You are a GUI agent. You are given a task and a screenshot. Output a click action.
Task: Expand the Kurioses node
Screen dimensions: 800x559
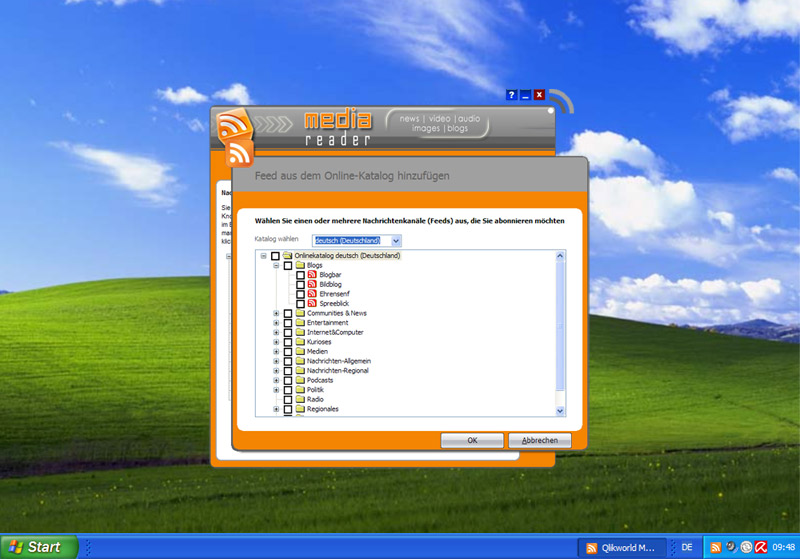pyautogui.click(x=276, y=342)
